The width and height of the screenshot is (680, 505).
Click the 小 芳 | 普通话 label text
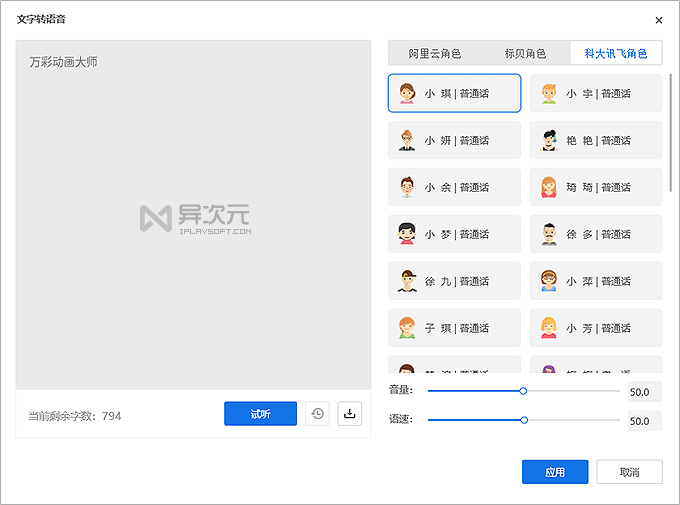598,328
